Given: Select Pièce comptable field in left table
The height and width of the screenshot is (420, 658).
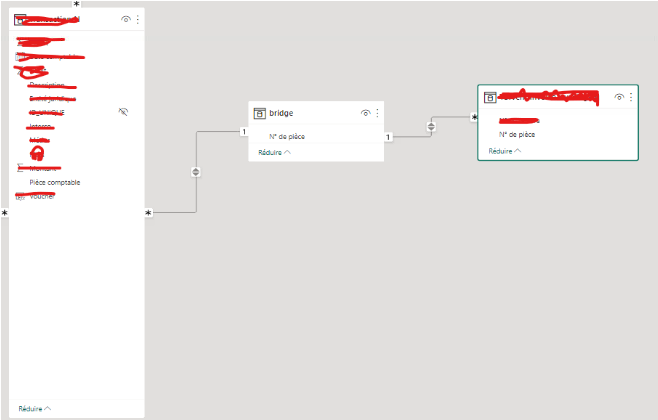Looking at the screenshot, I should click(55, 183).
